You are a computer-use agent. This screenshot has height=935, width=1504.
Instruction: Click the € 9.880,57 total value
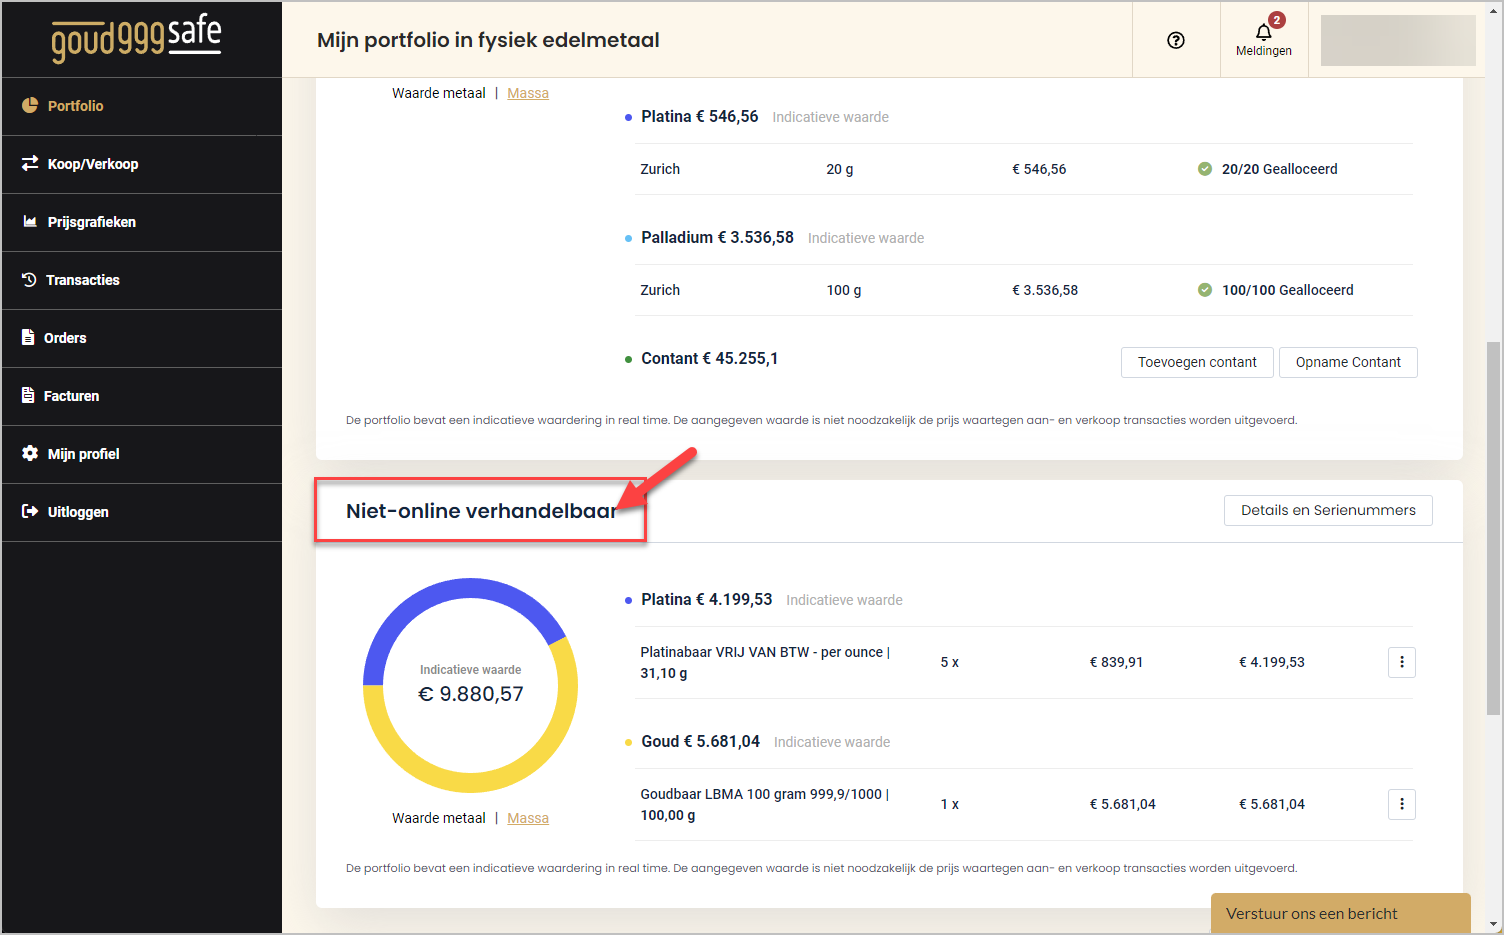[471, 694]
